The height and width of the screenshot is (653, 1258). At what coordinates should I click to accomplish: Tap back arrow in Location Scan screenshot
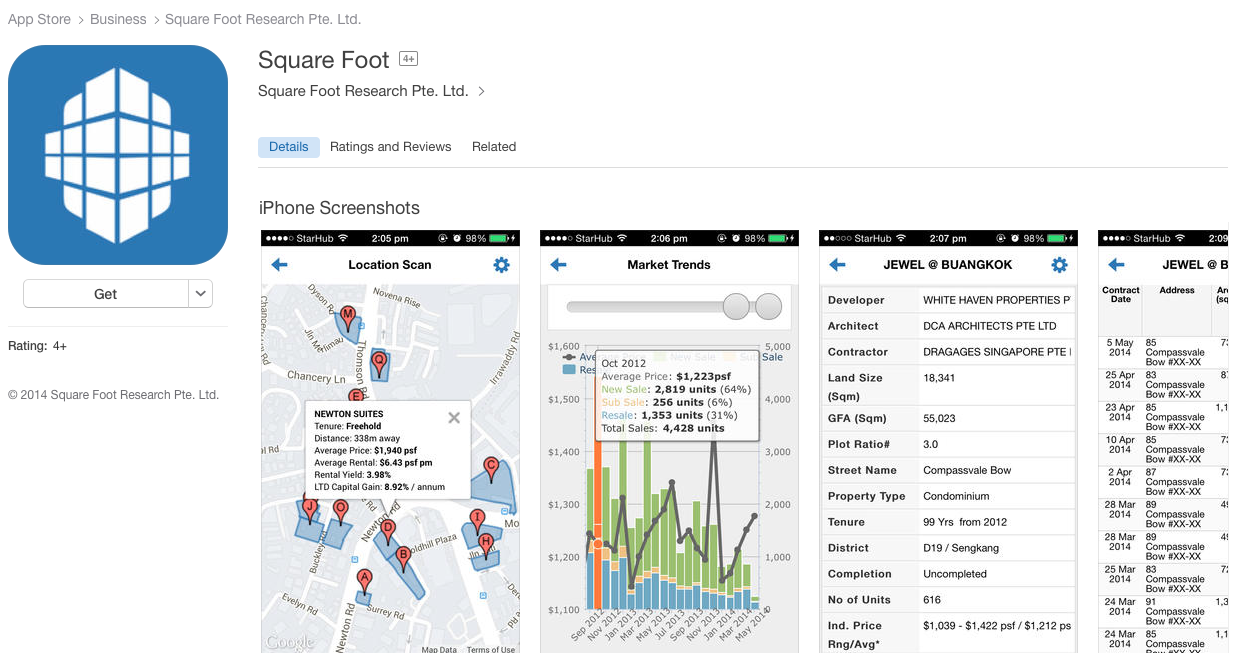pos(279,265)
